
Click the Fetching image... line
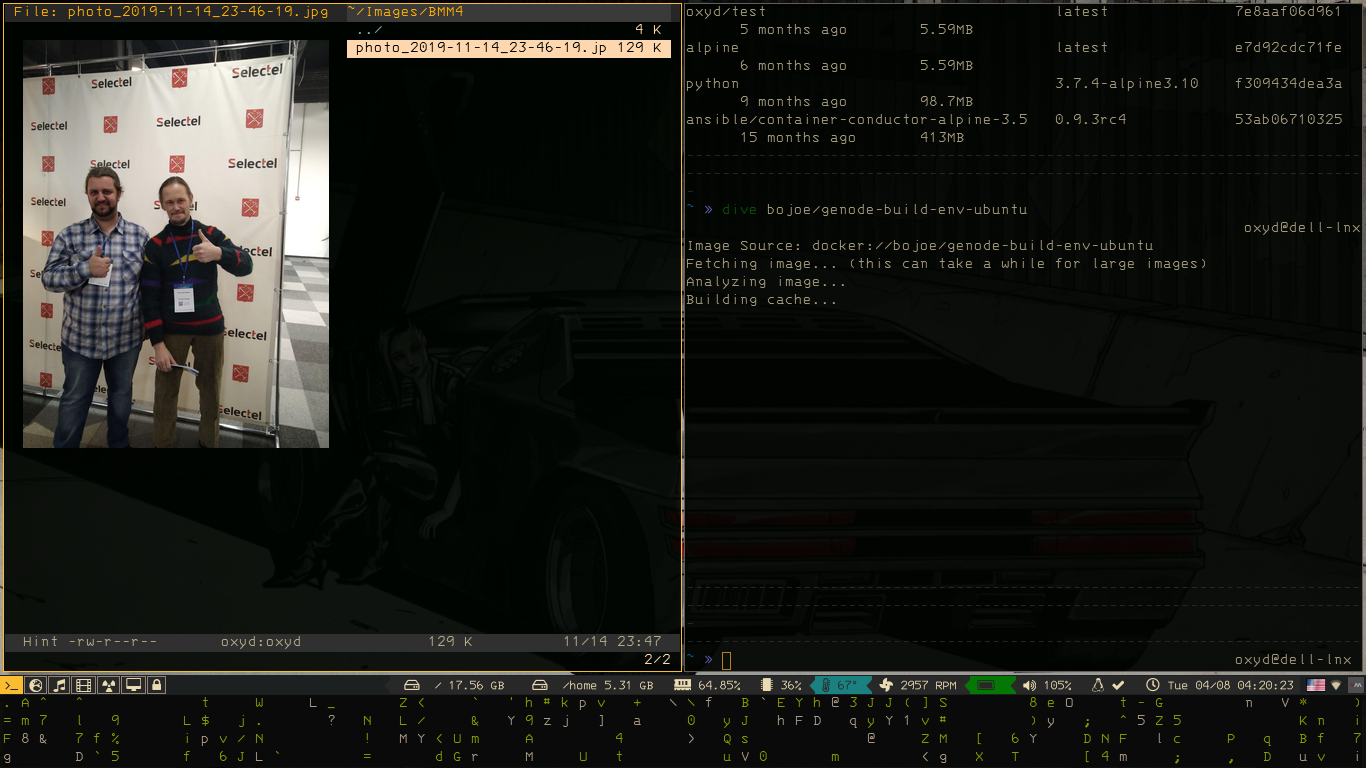tap(946, 264)
